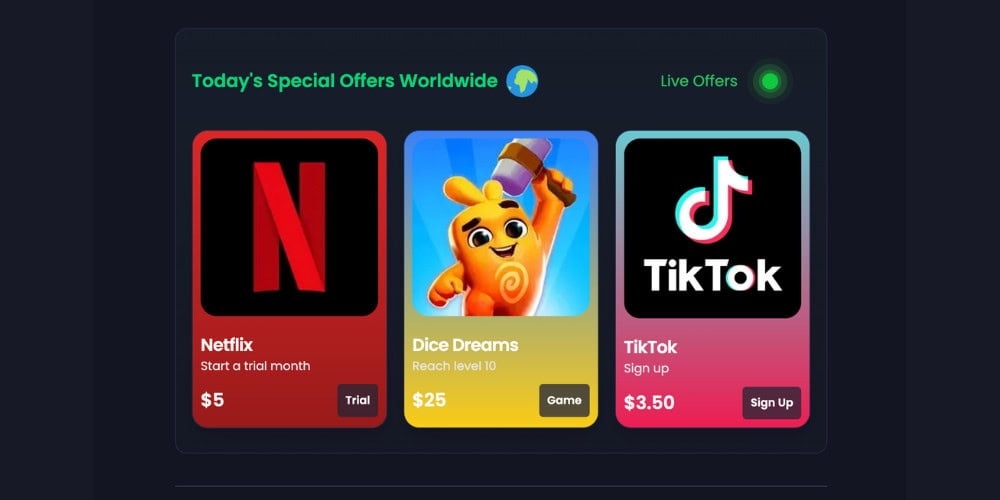The height and width of the screenshot is (500, 1000).
Task: Click the globe icon beside Worldwide heading
Action: pos(522,82)
